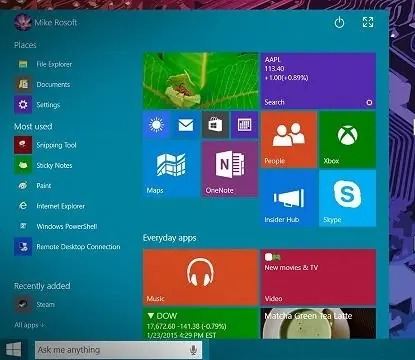Launch Snipping Tool
Viewport: 415px width, 360px height.
46,145
